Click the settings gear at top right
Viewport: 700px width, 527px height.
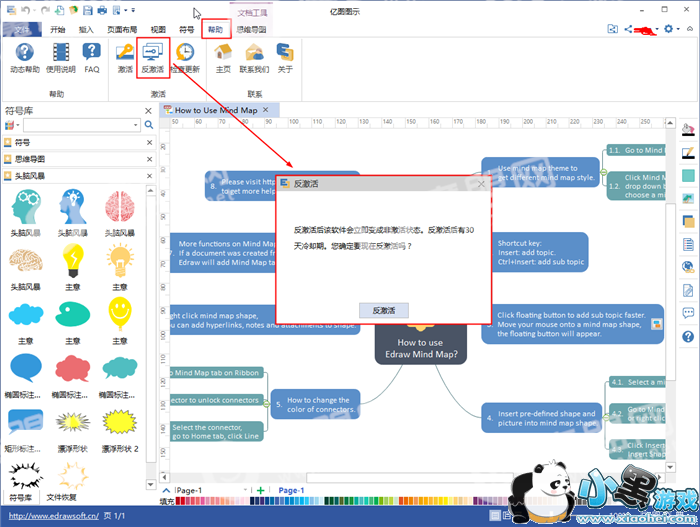coord(668,29)
